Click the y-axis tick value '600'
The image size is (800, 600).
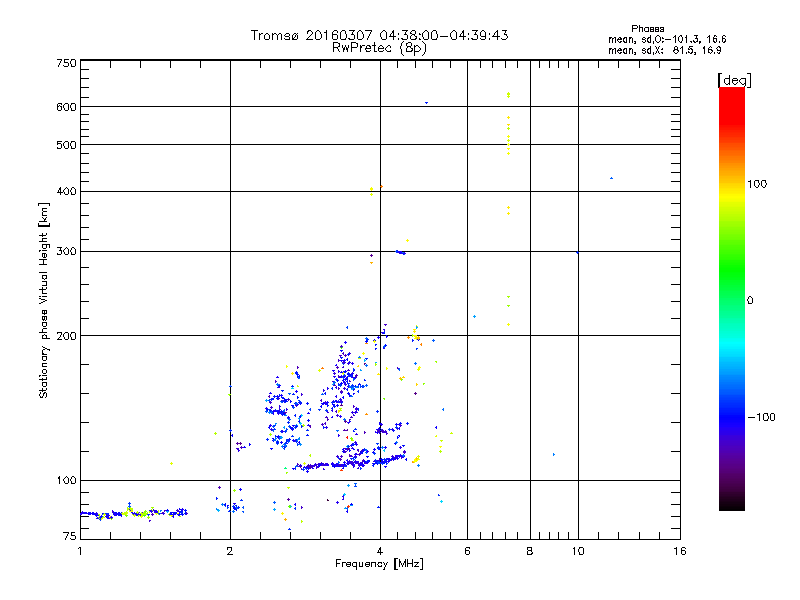coord(66,107)
